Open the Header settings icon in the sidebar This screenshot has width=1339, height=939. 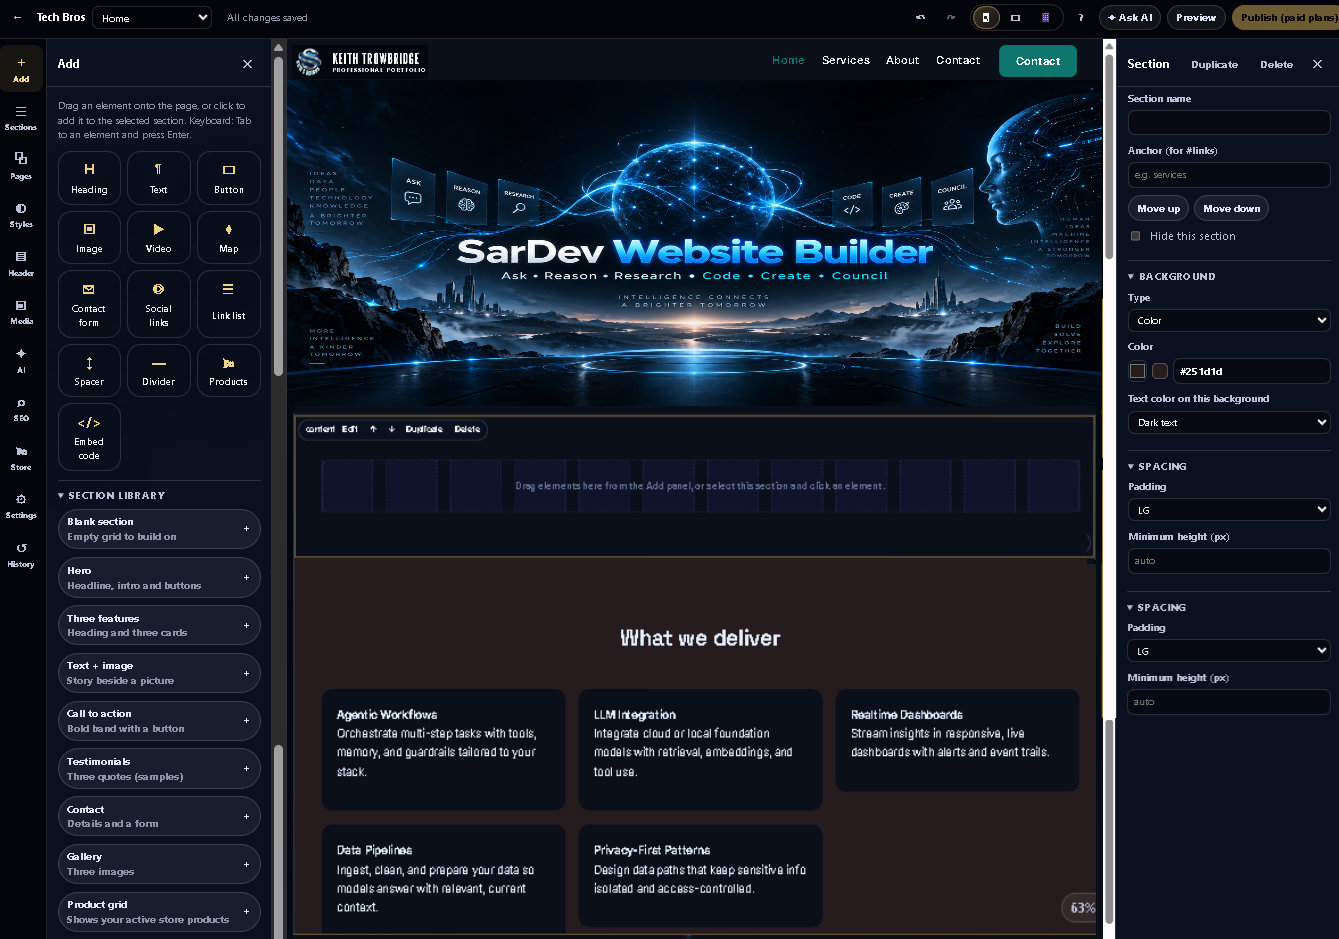pos(21,263)
